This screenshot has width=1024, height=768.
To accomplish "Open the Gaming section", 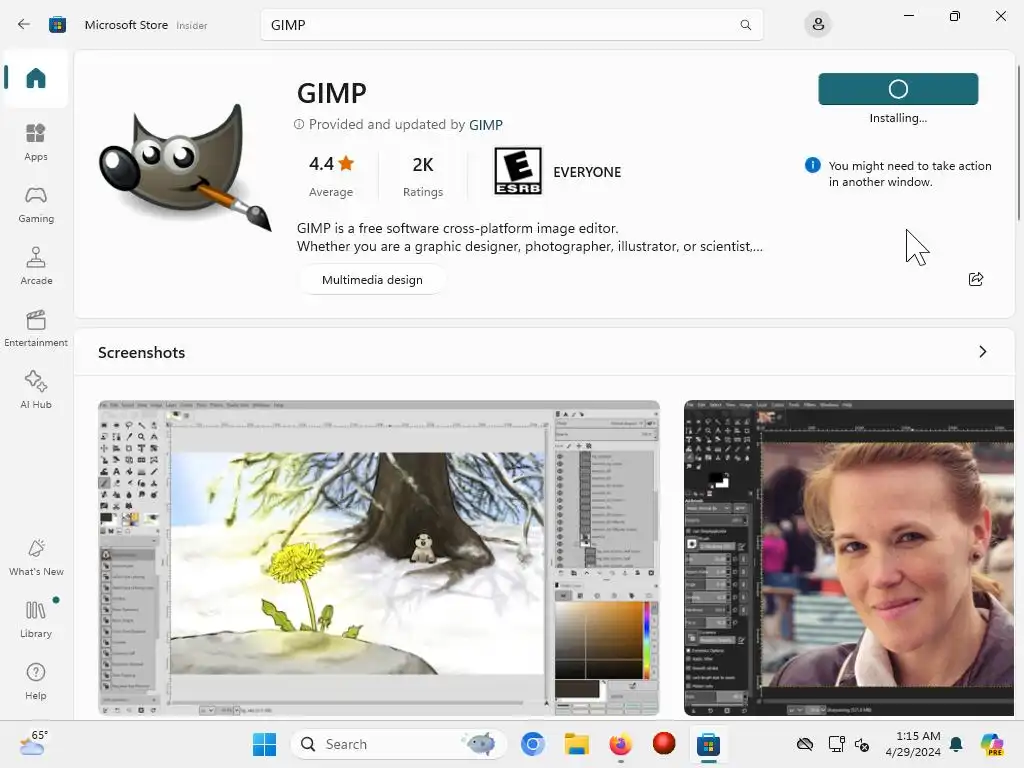I will pos(36,204).
